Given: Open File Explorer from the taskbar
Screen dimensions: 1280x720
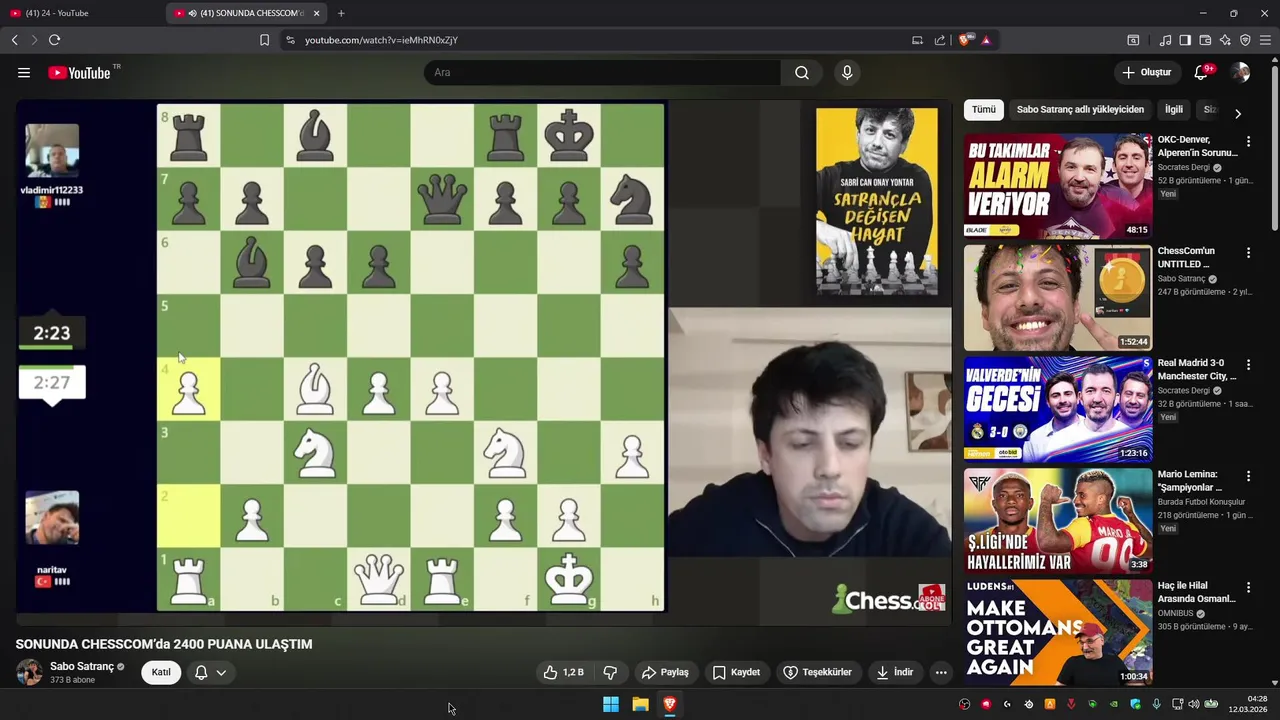Looking at the screenshot, I should pyautogui.click(x=640, y=704).
